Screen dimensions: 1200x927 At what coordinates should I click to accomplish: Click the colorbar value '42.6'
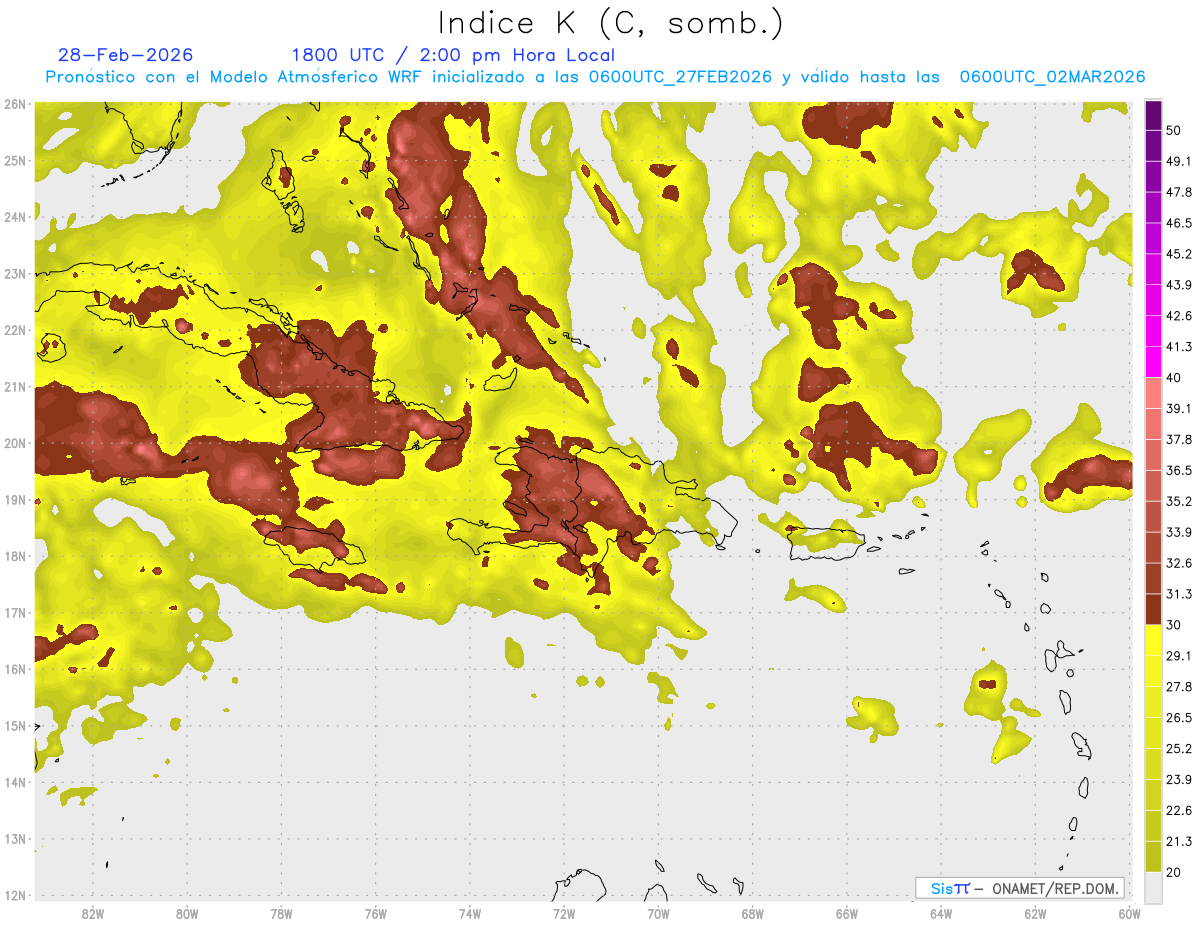1179,317
